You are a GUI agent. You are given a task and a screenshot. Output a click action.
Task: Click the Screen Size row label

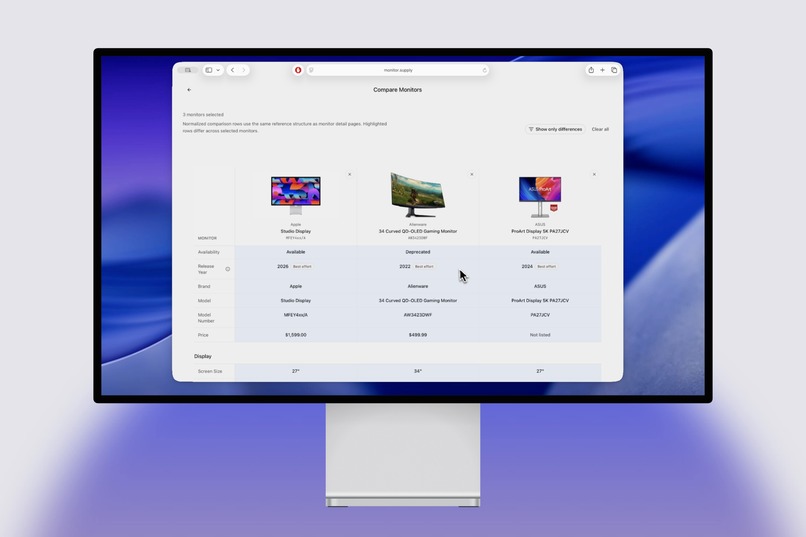tap(210, 371)
